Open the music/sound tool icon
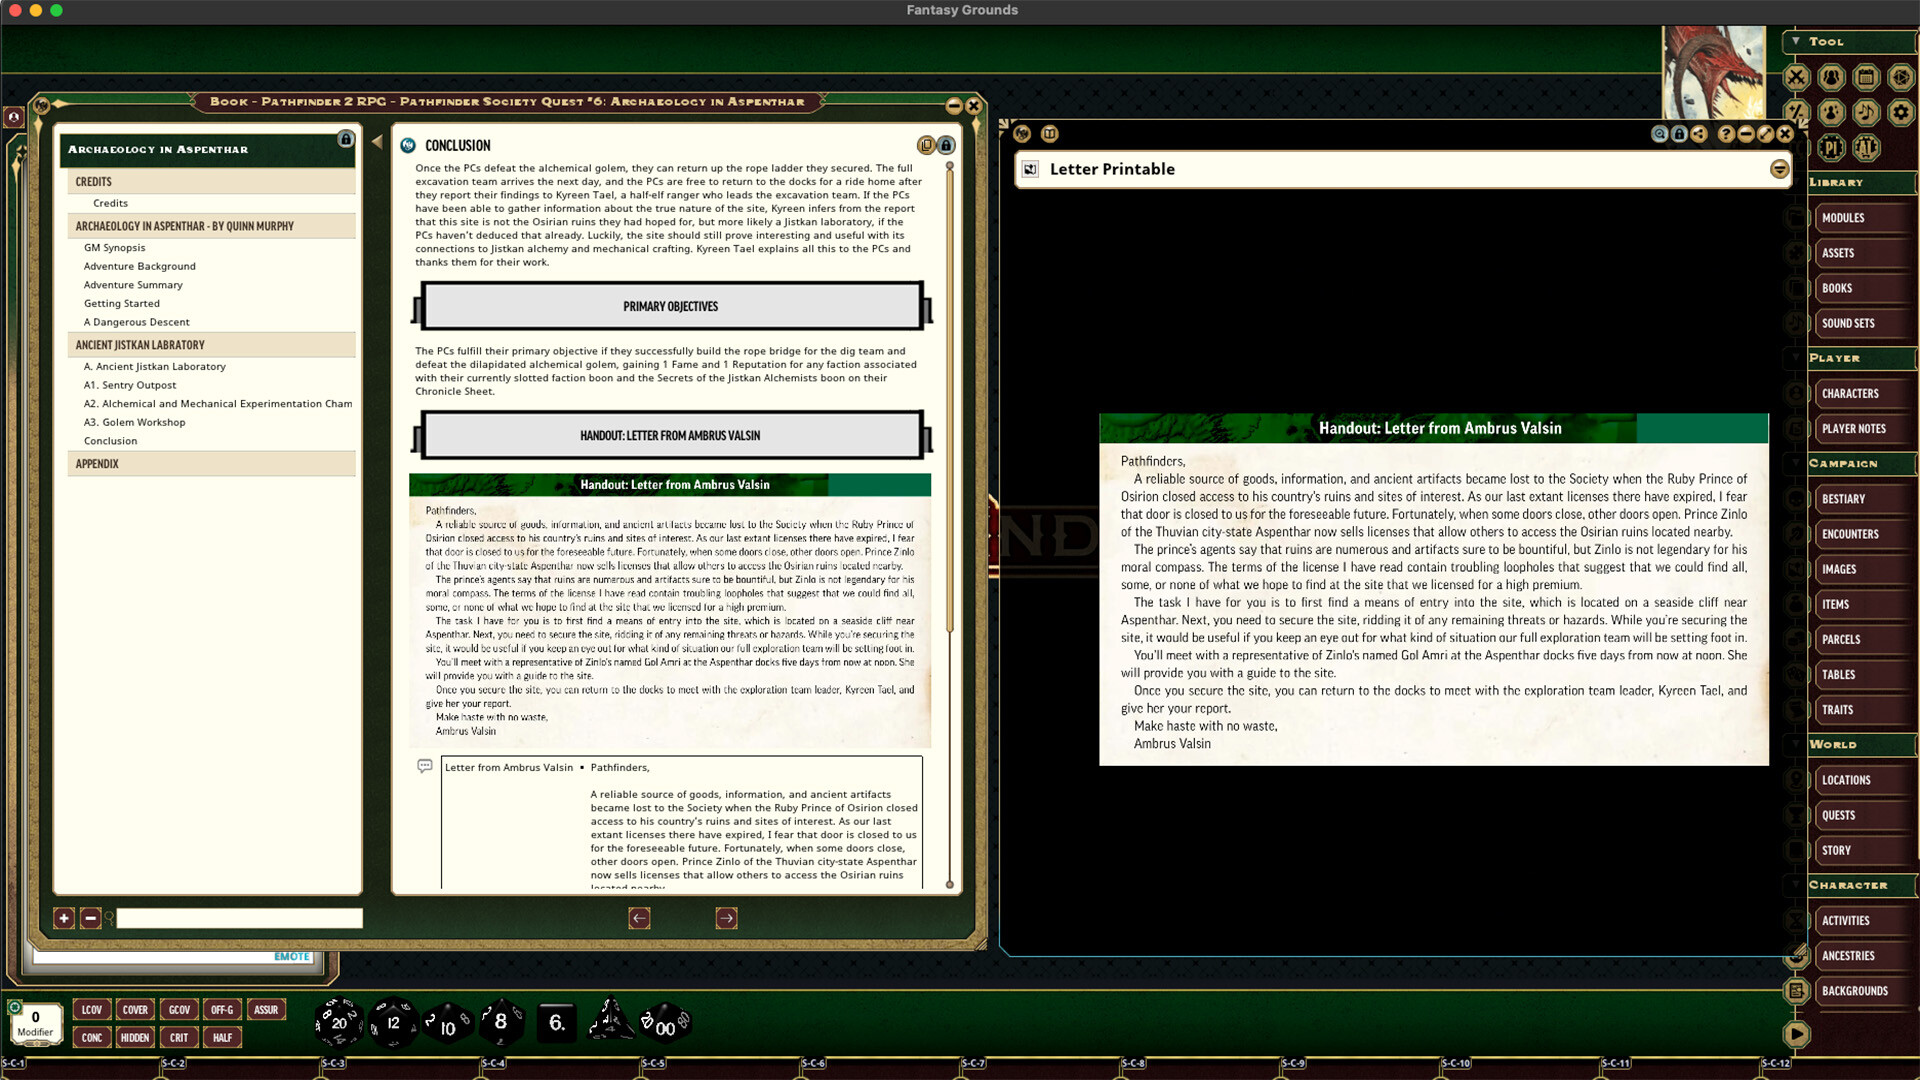This screenshot has width=1920, height=1080. [1866, 112]
